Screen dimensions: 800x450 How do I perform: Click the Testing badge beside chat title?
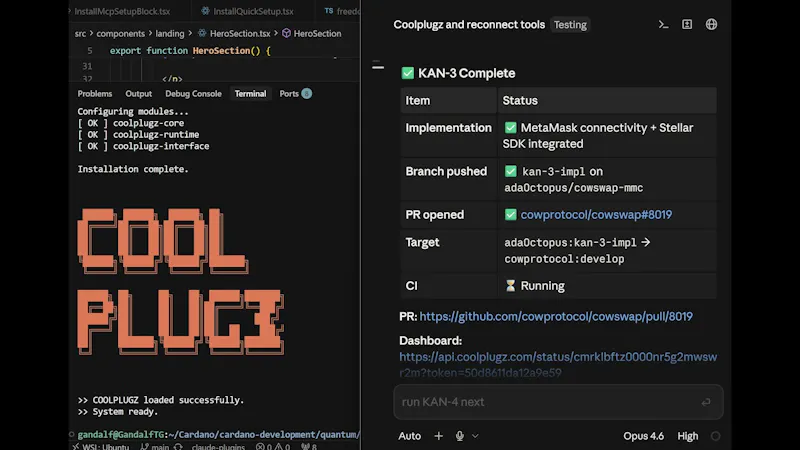tap(570, 24)
